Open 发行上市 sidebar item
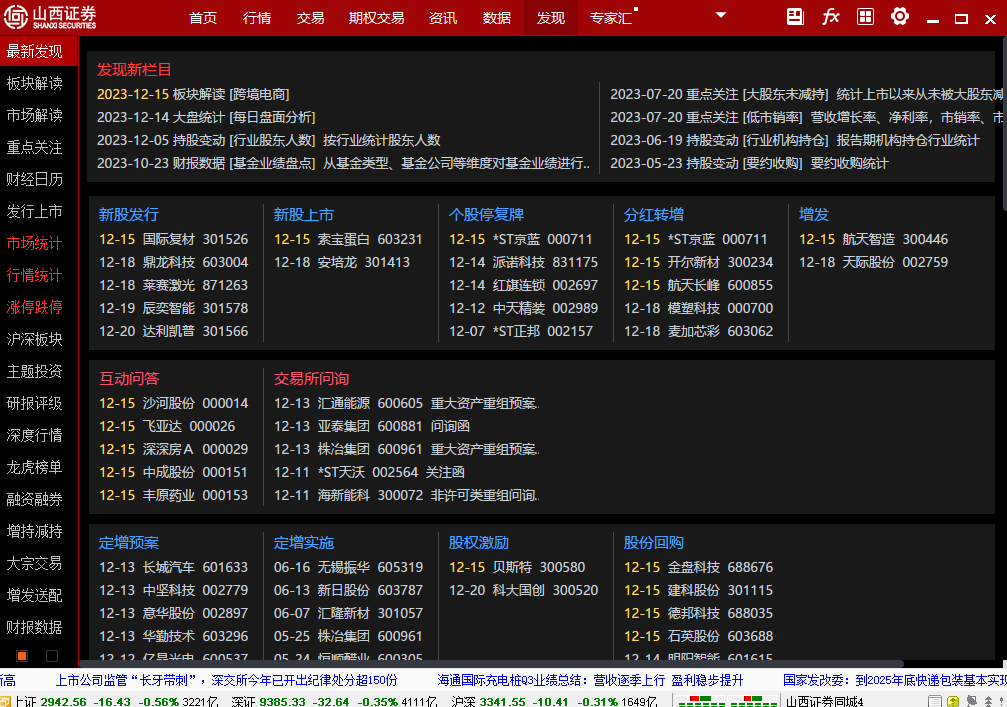 tap(35, 211)
